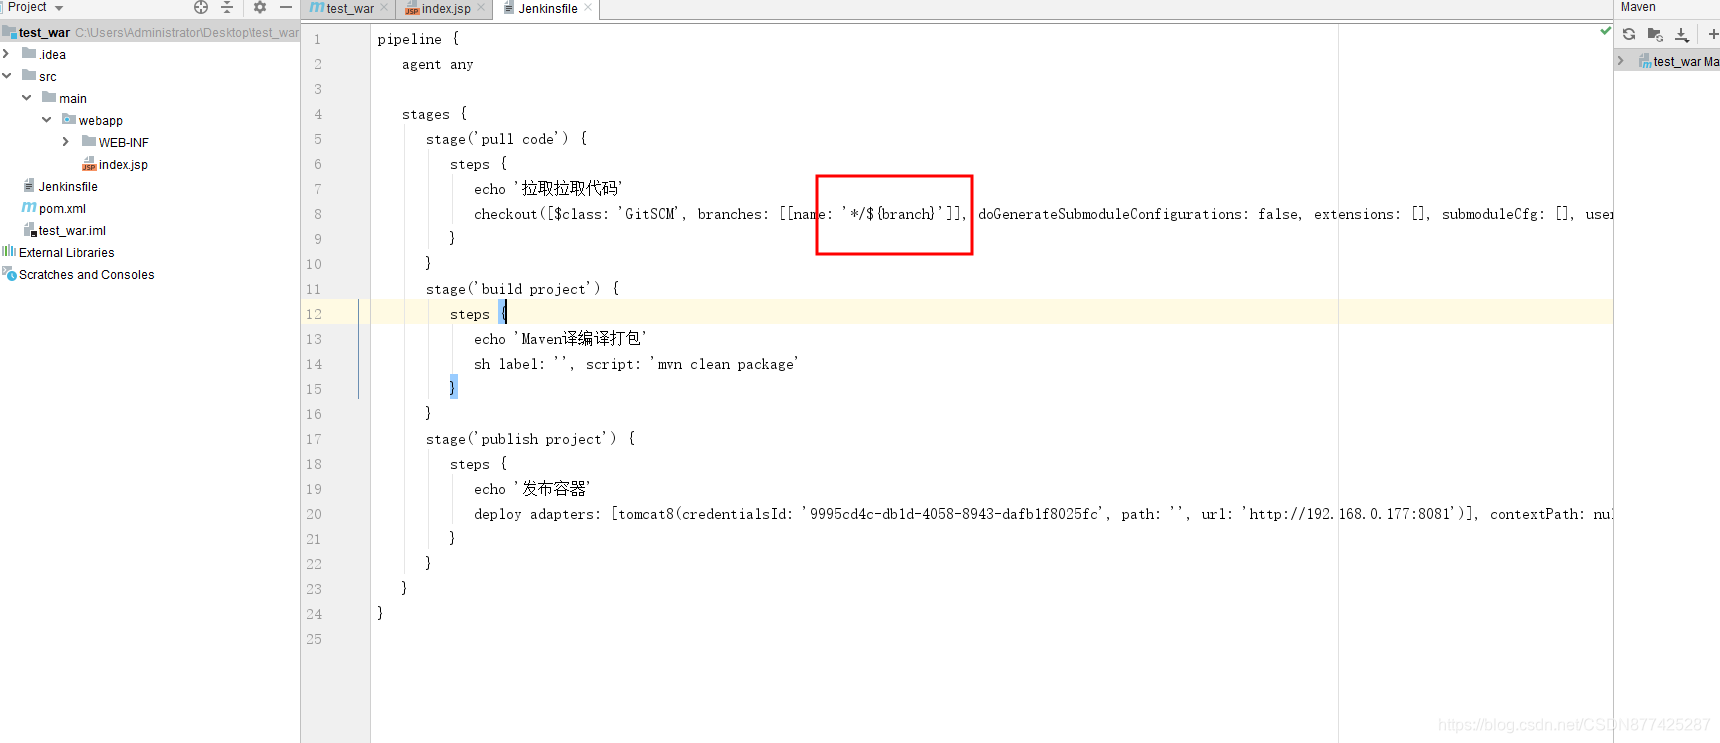
Task: Select the webapp folder
Action: [x=92, y=121]
